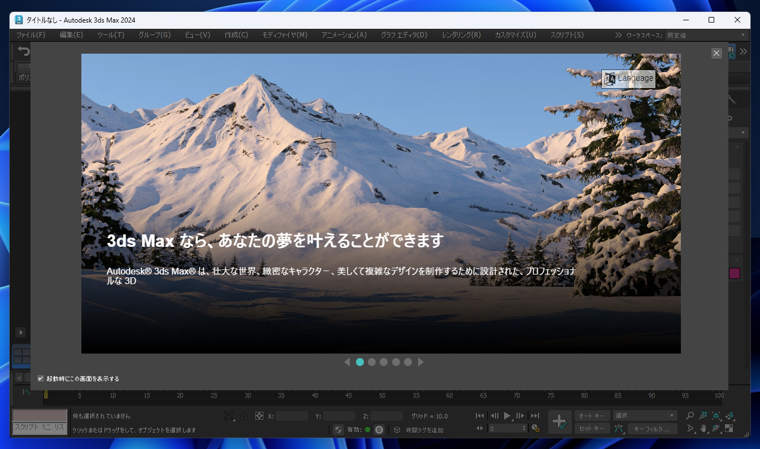
Task: Toggle the Key Mode arrows button
Action: tap(479, 428)
